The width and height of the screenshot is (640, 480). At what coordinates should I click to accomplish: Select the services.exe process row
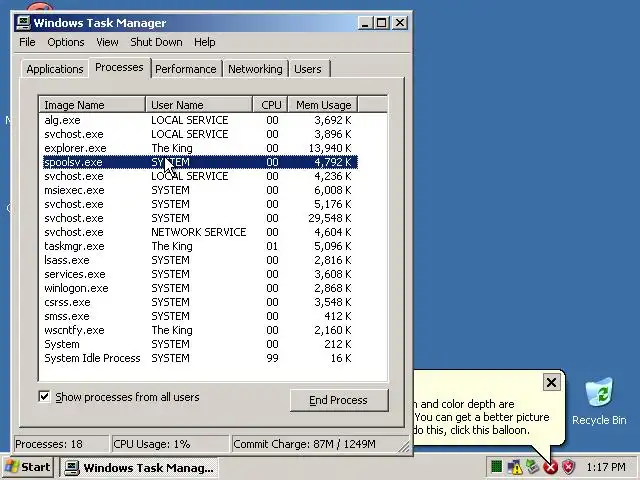pyautogui.click(x=200, y=274)
